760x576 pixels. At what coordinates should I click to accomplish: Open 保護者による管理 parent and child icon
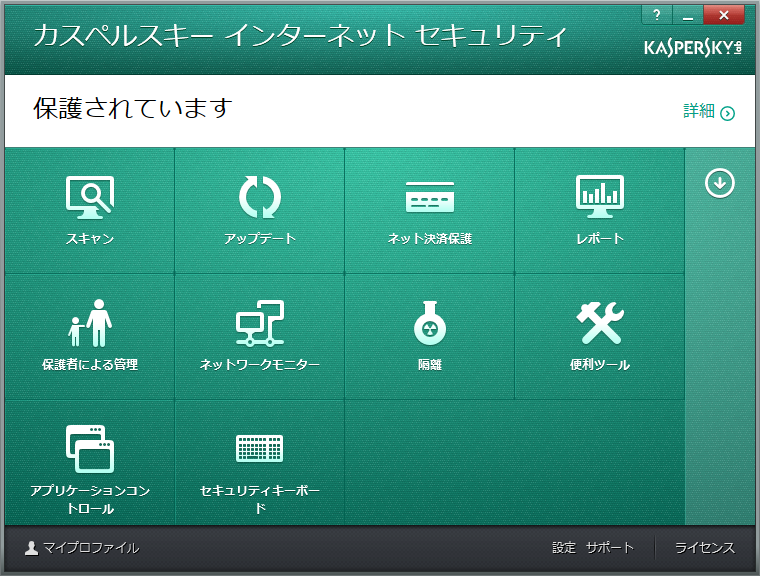[x=90, y=323]
